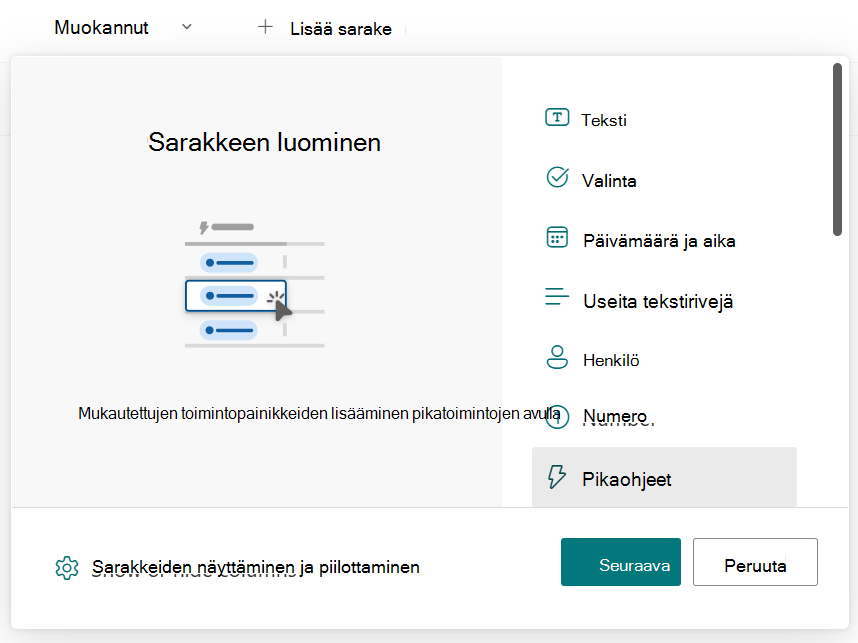Select the Teksti column type icon
Screen dimensions: 858x643
tap(557, 118)
